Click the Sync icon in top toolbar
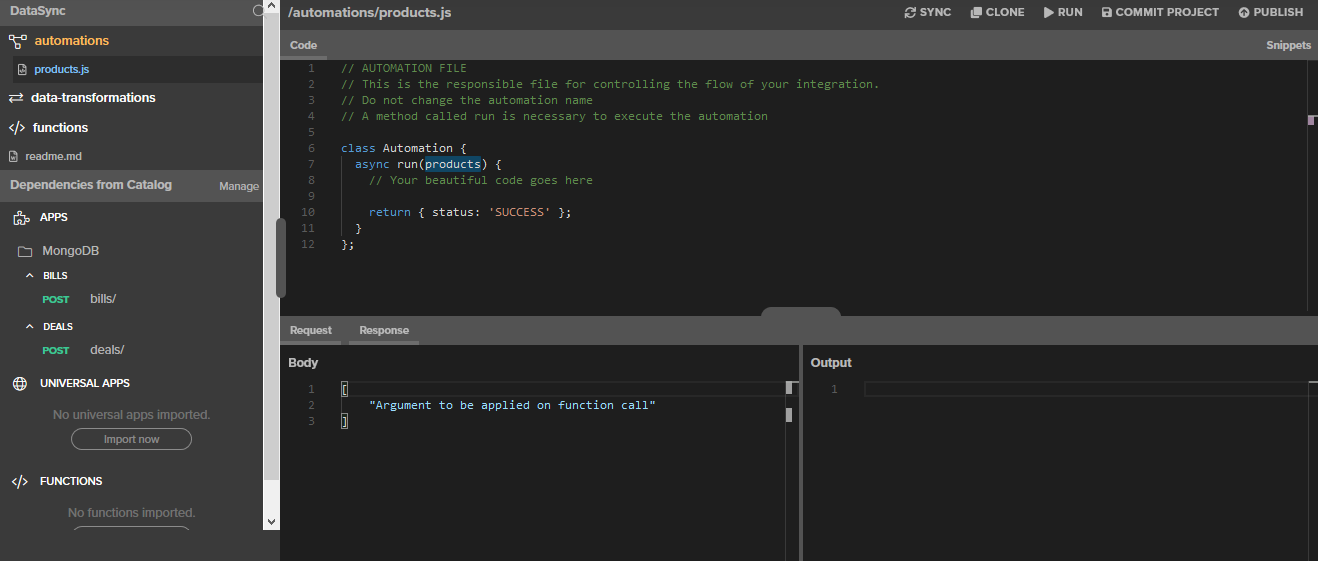The width and height of the screenshot is (1318, 561). click(910, 13)
